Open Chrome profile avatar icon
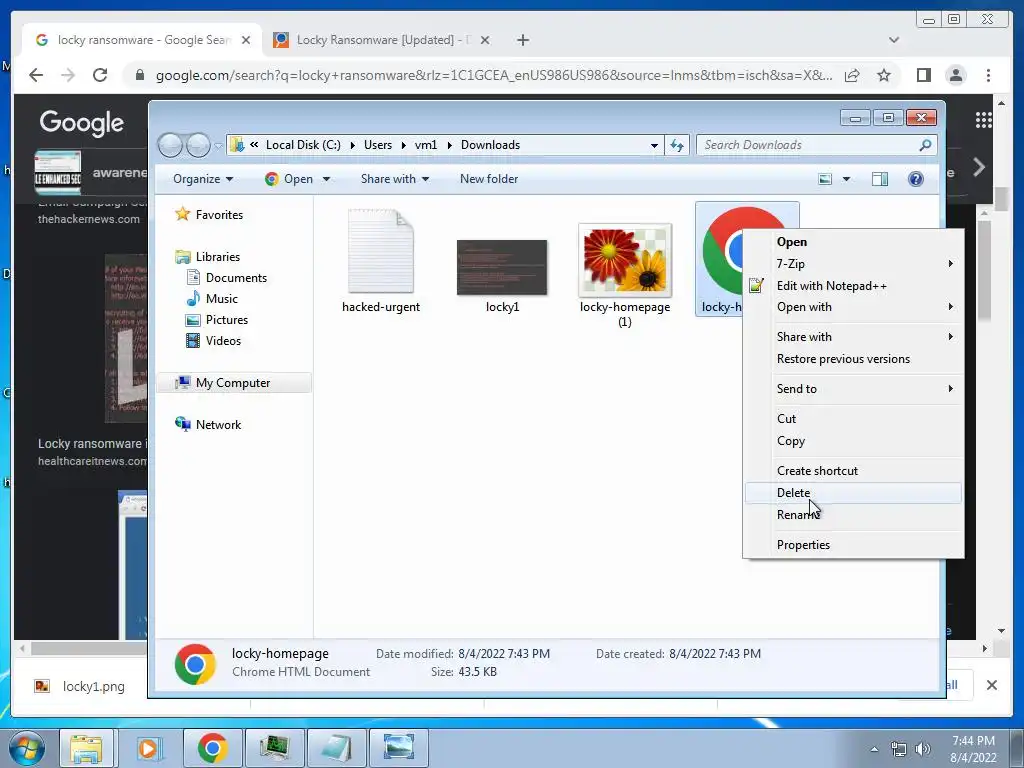The height and width of the screenshot is (768, 1024). (955, 75)
